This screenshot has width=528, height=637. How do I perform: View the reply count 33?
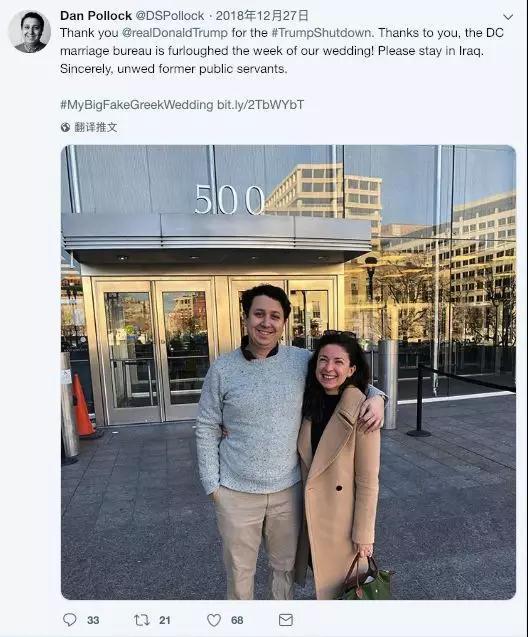point(93,620)
